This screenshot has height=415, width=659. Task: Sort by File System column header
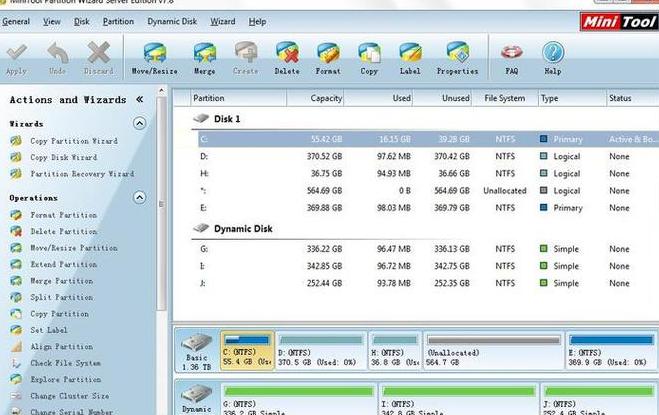pyautogui.click(x=505, y=98)
